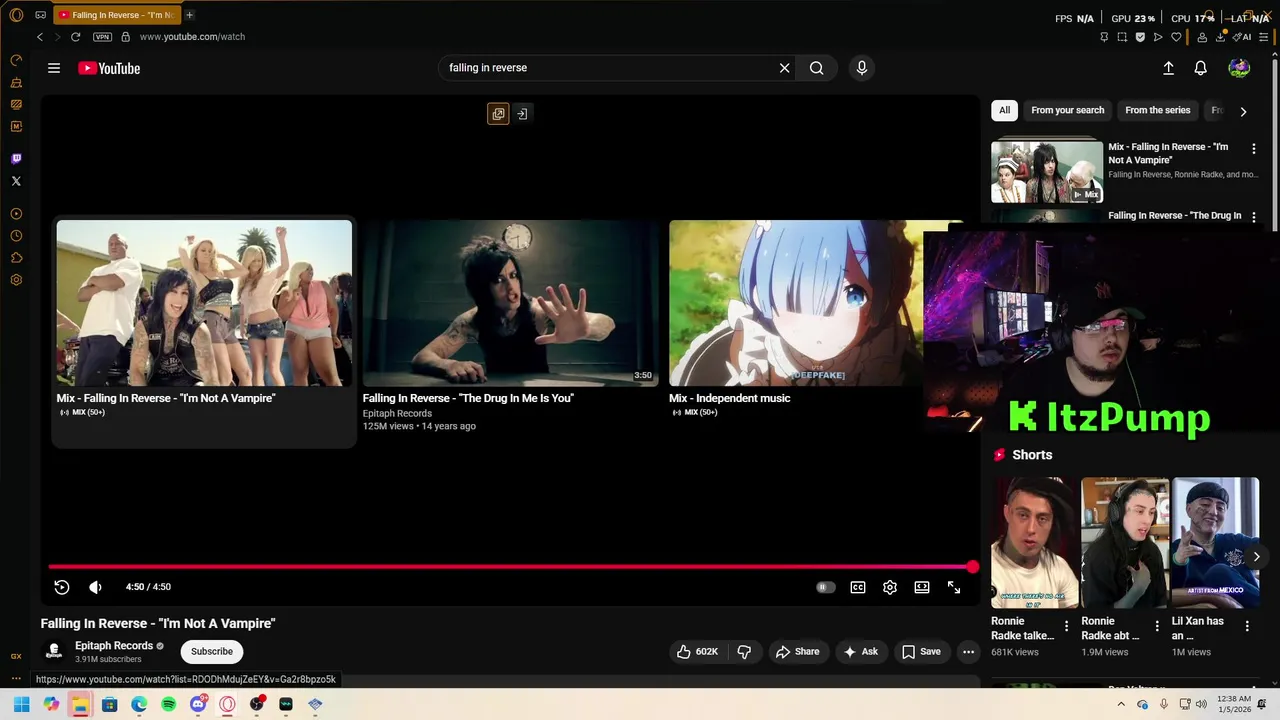Go to the YouTube home logo
Viewport: 1280px width, 720px height.
[109, 68]
